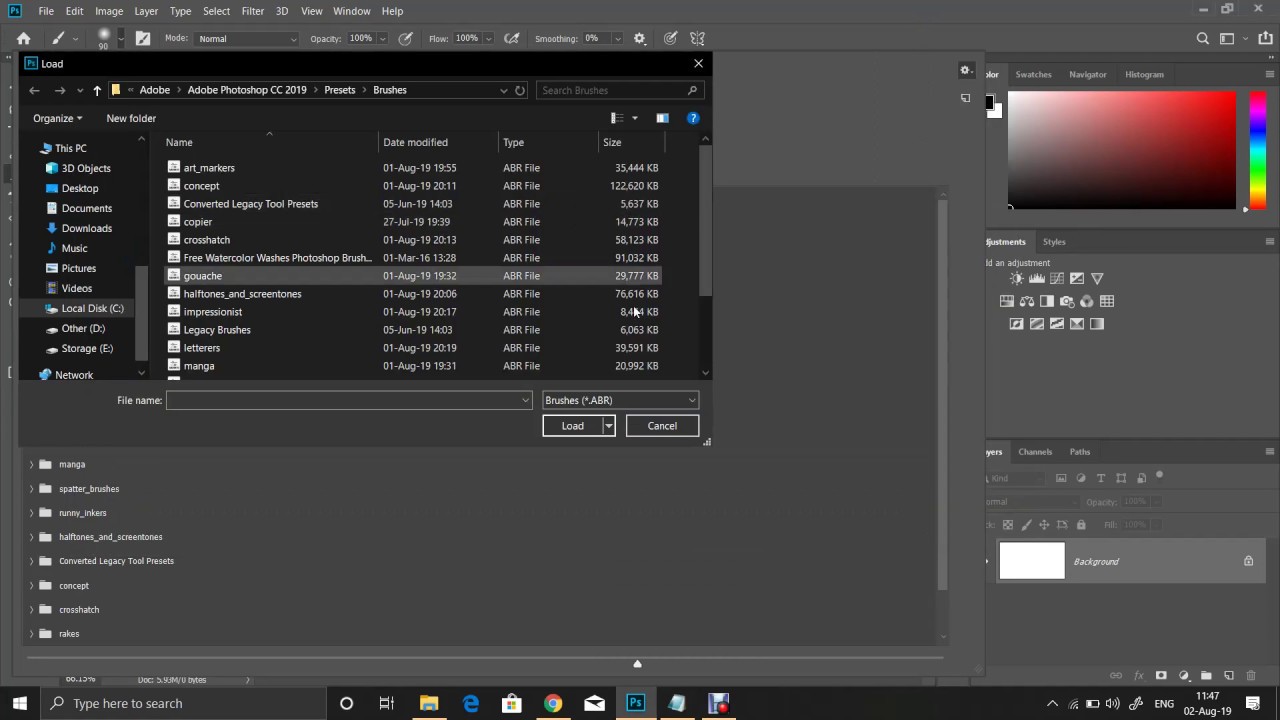Open Smoothing dropdown arrow
Screen dimensions: 1280x720
point(617,39)
